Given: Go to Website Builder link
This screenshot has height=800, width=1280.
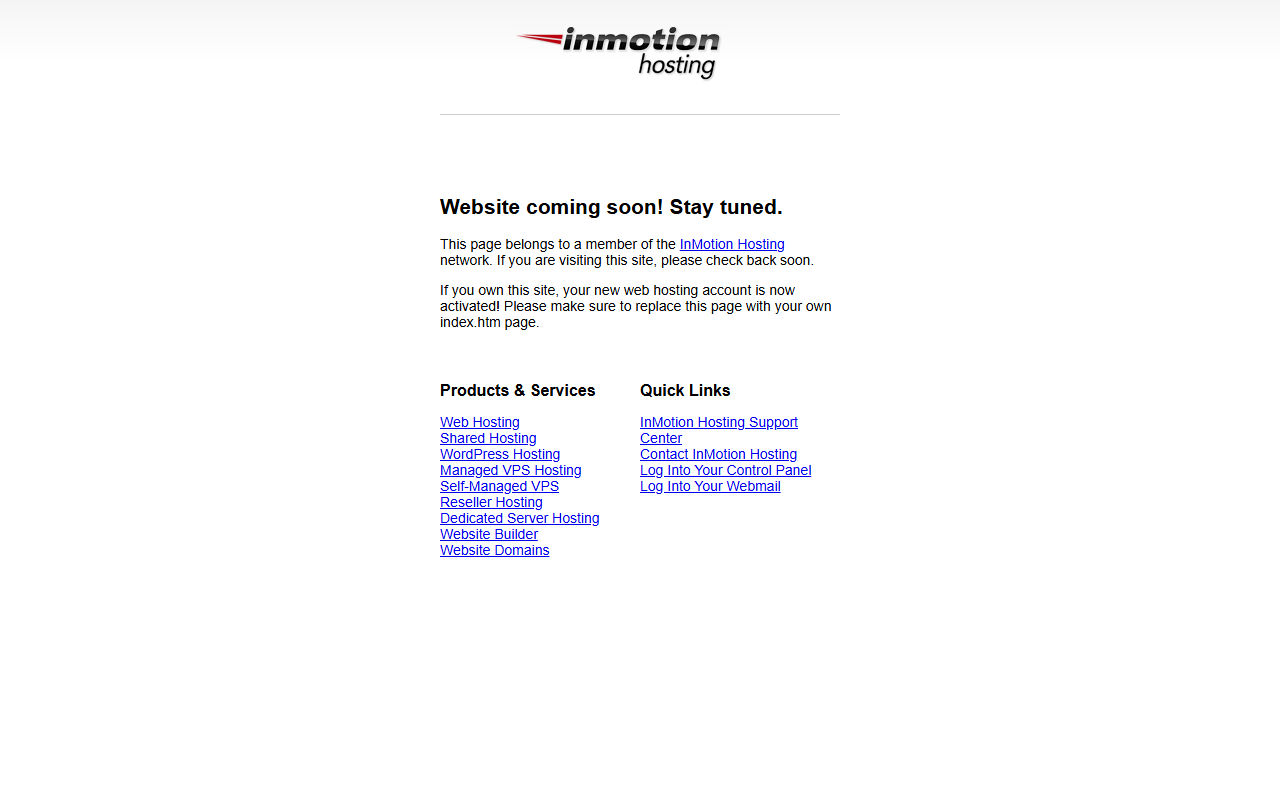Looking at the screenshot, I should point(489,534).
